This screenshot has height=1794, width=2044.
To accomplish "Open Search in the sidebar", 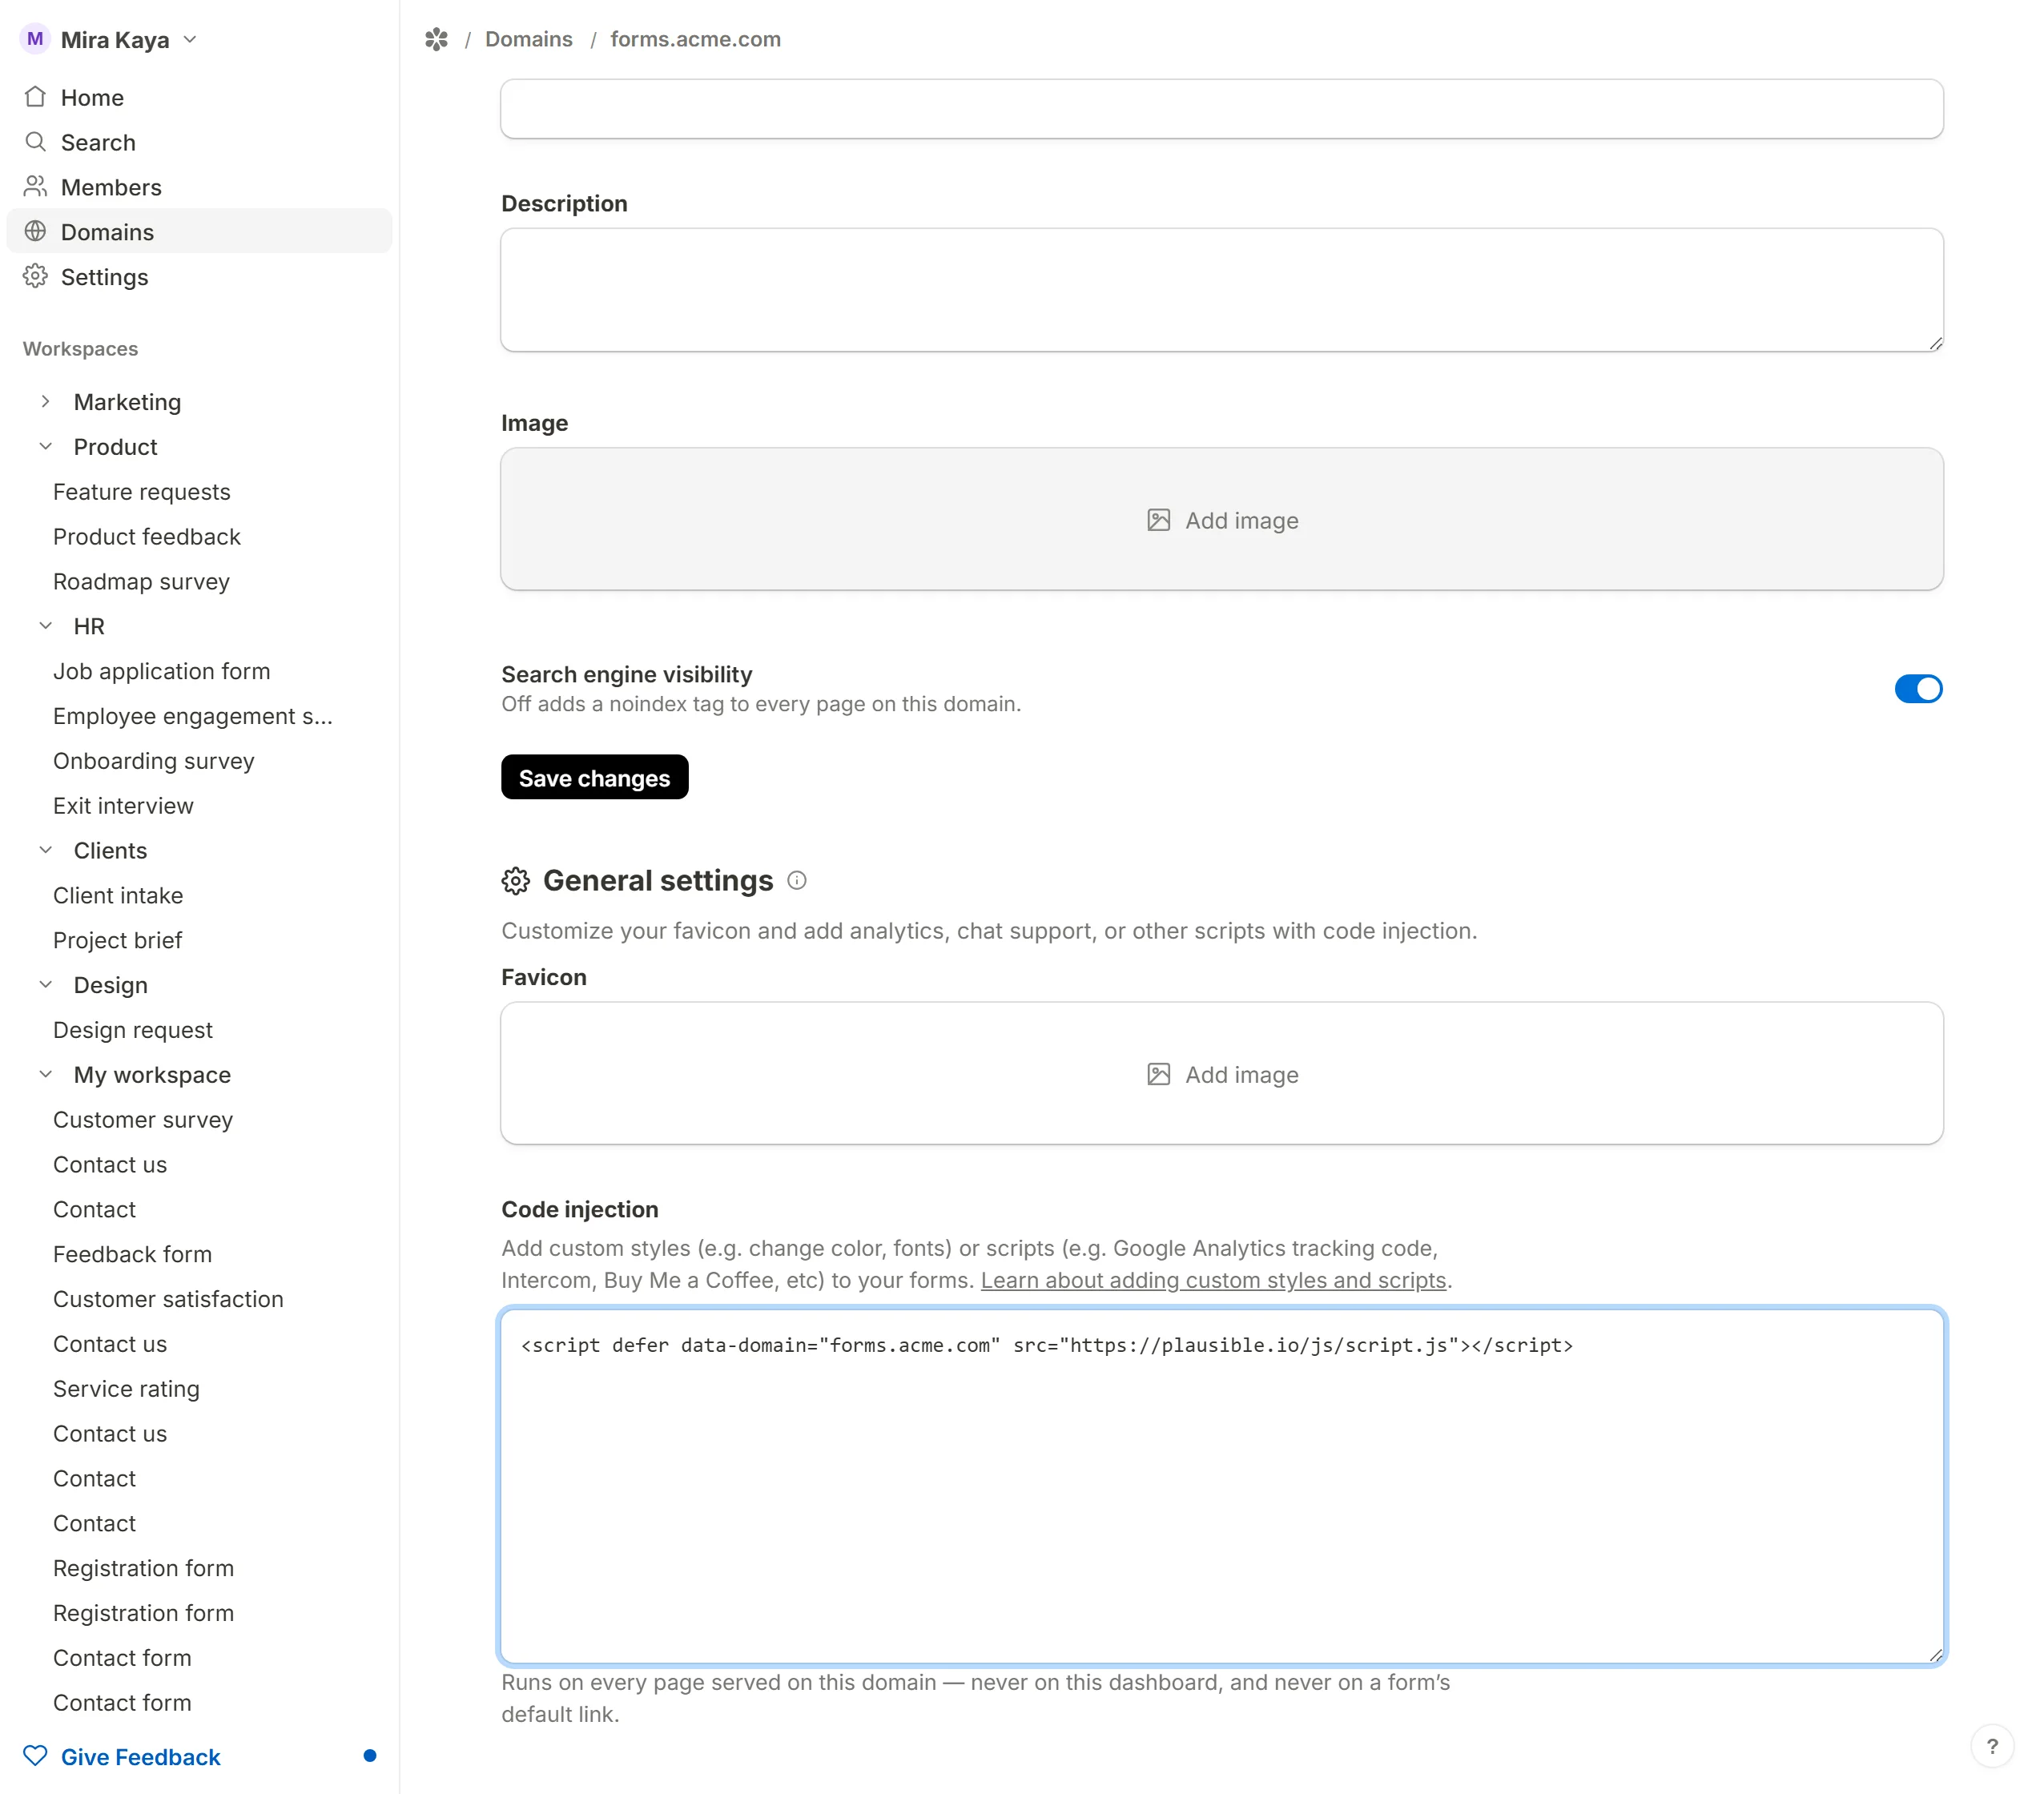I will click(x=199, y=142).
